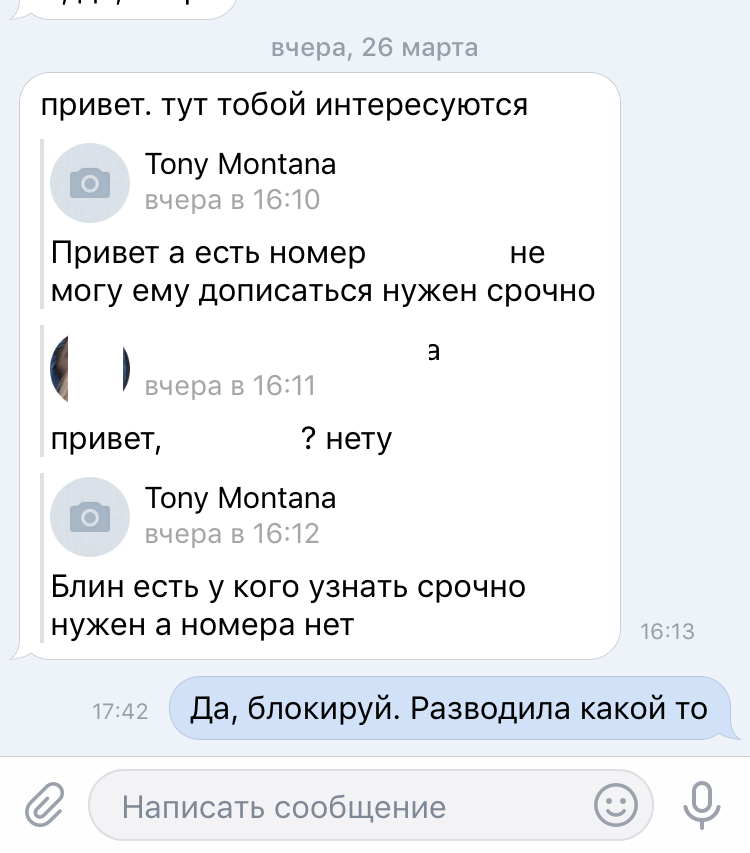The height and width of the screenshot is (853, 750).
Task: Tap the 17:42 outgoing message time
Action: [120, 712]
